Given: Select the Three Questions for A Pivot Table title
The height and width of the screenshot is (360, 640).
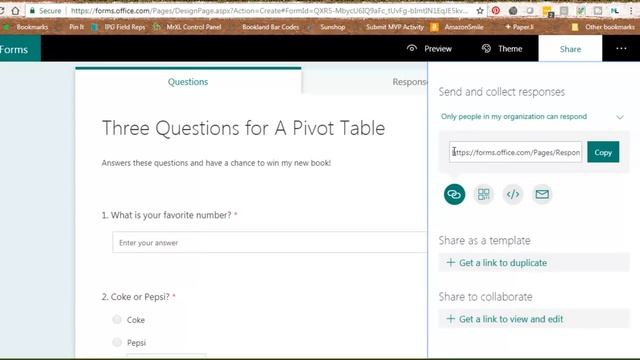Looking at the screenshot, I should coord(243,128).
